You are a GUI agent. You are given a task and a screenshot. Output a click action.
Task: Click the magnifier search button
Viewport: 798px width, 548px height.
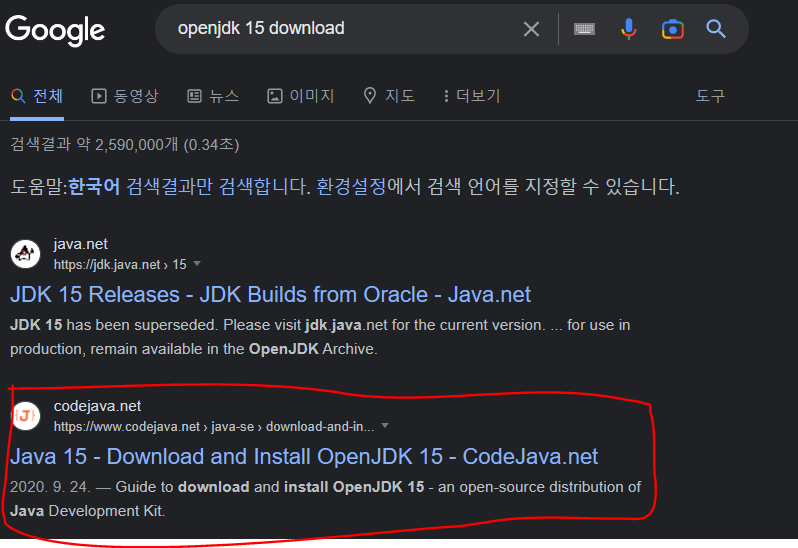coord(716,29)
